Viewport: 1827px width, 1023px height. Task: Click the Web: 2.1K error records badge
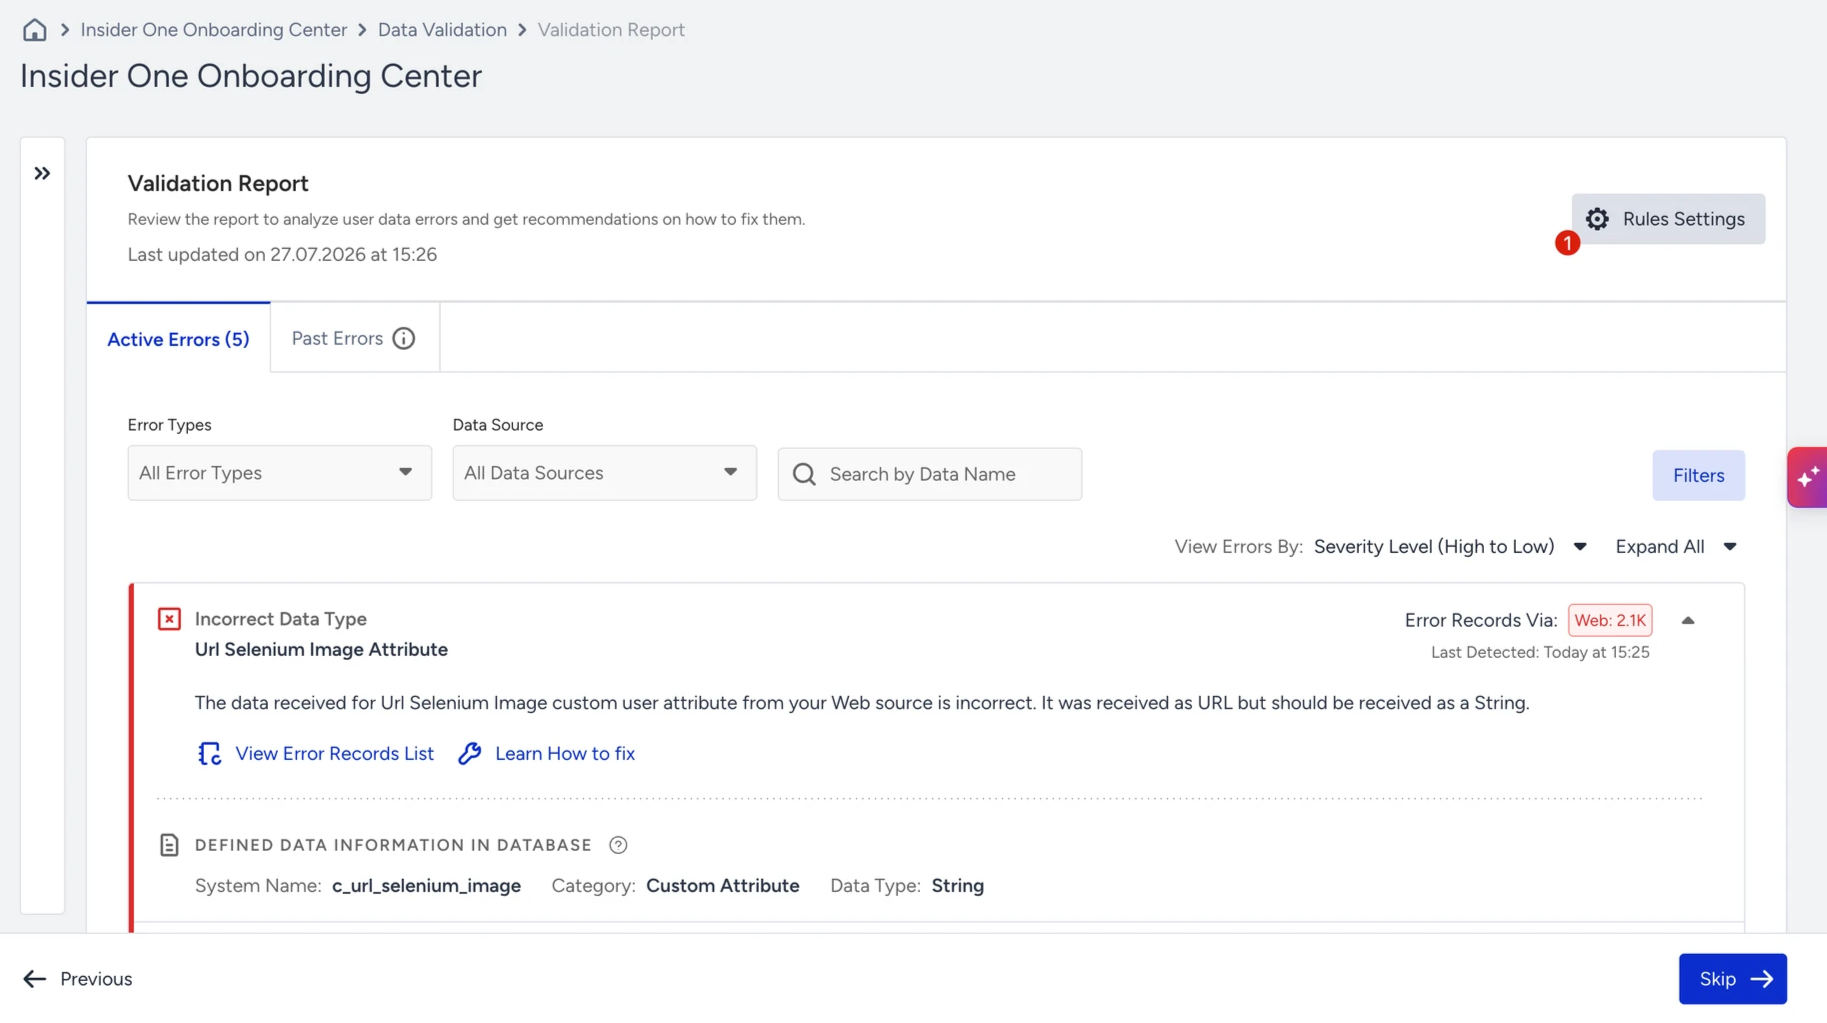[x=1610, y=620]
